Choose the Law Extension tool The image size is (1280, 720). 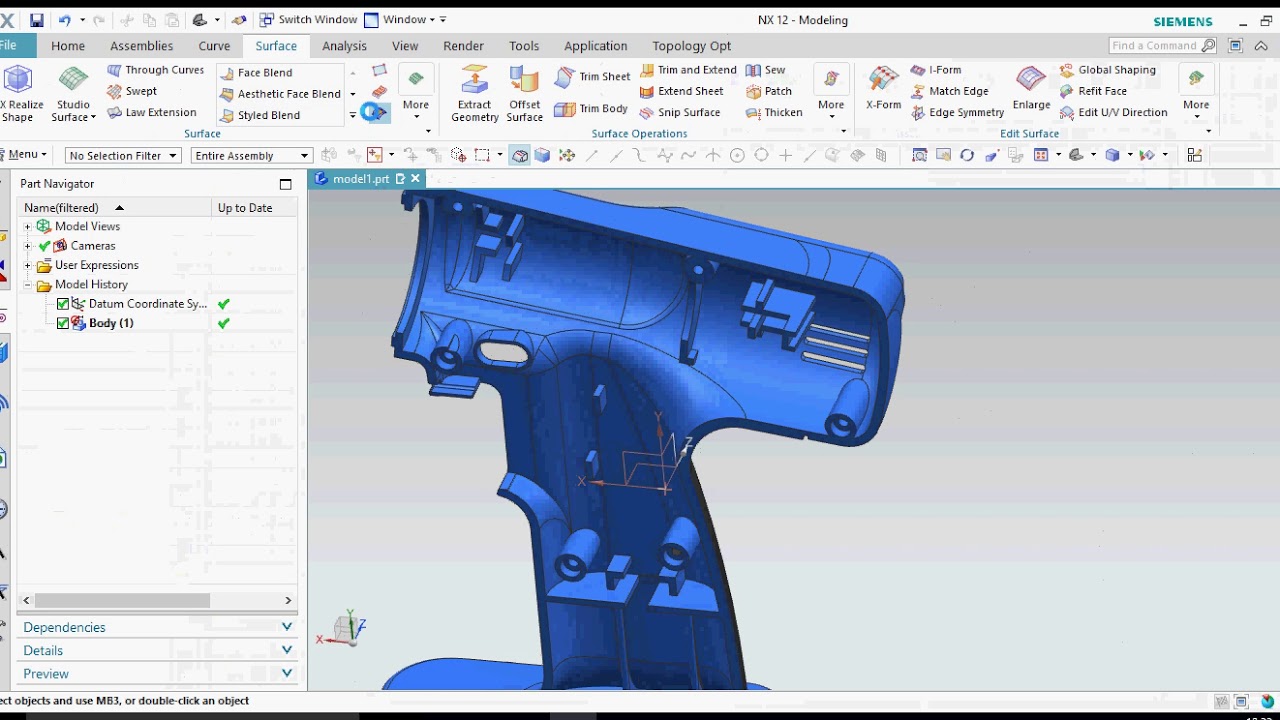coord(152,112)
